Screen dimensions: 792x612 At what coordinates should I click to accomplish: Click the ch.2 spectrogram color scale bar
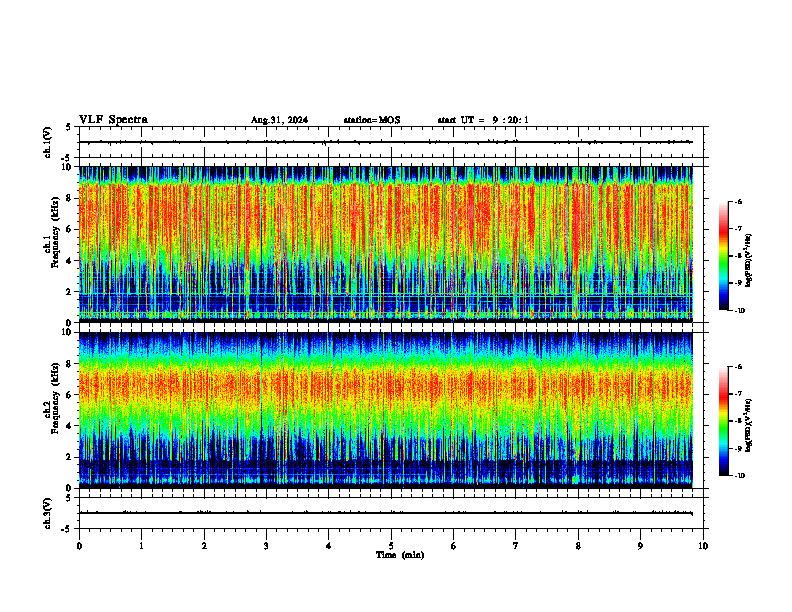click(724, 421)
